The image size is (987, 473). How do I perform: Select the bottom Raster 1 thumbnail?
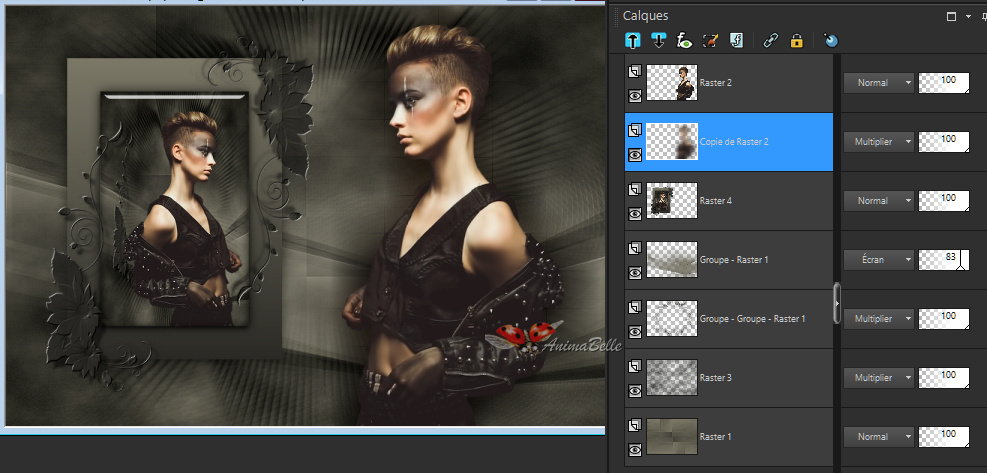point(672,436)
